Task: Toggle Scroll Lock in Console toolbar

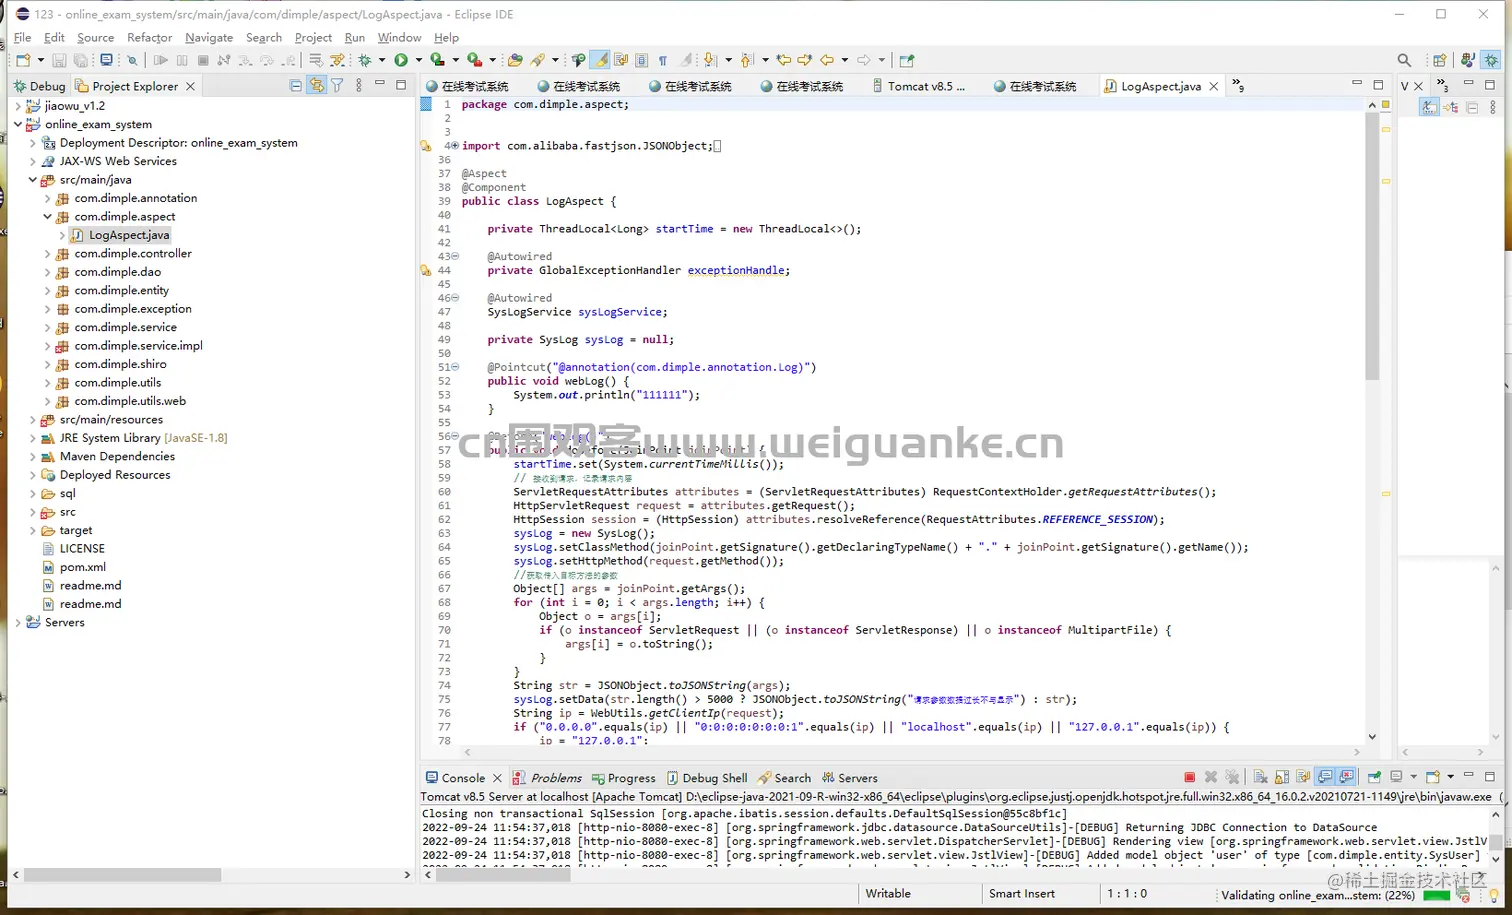Action: click(x=1282, y=777)
